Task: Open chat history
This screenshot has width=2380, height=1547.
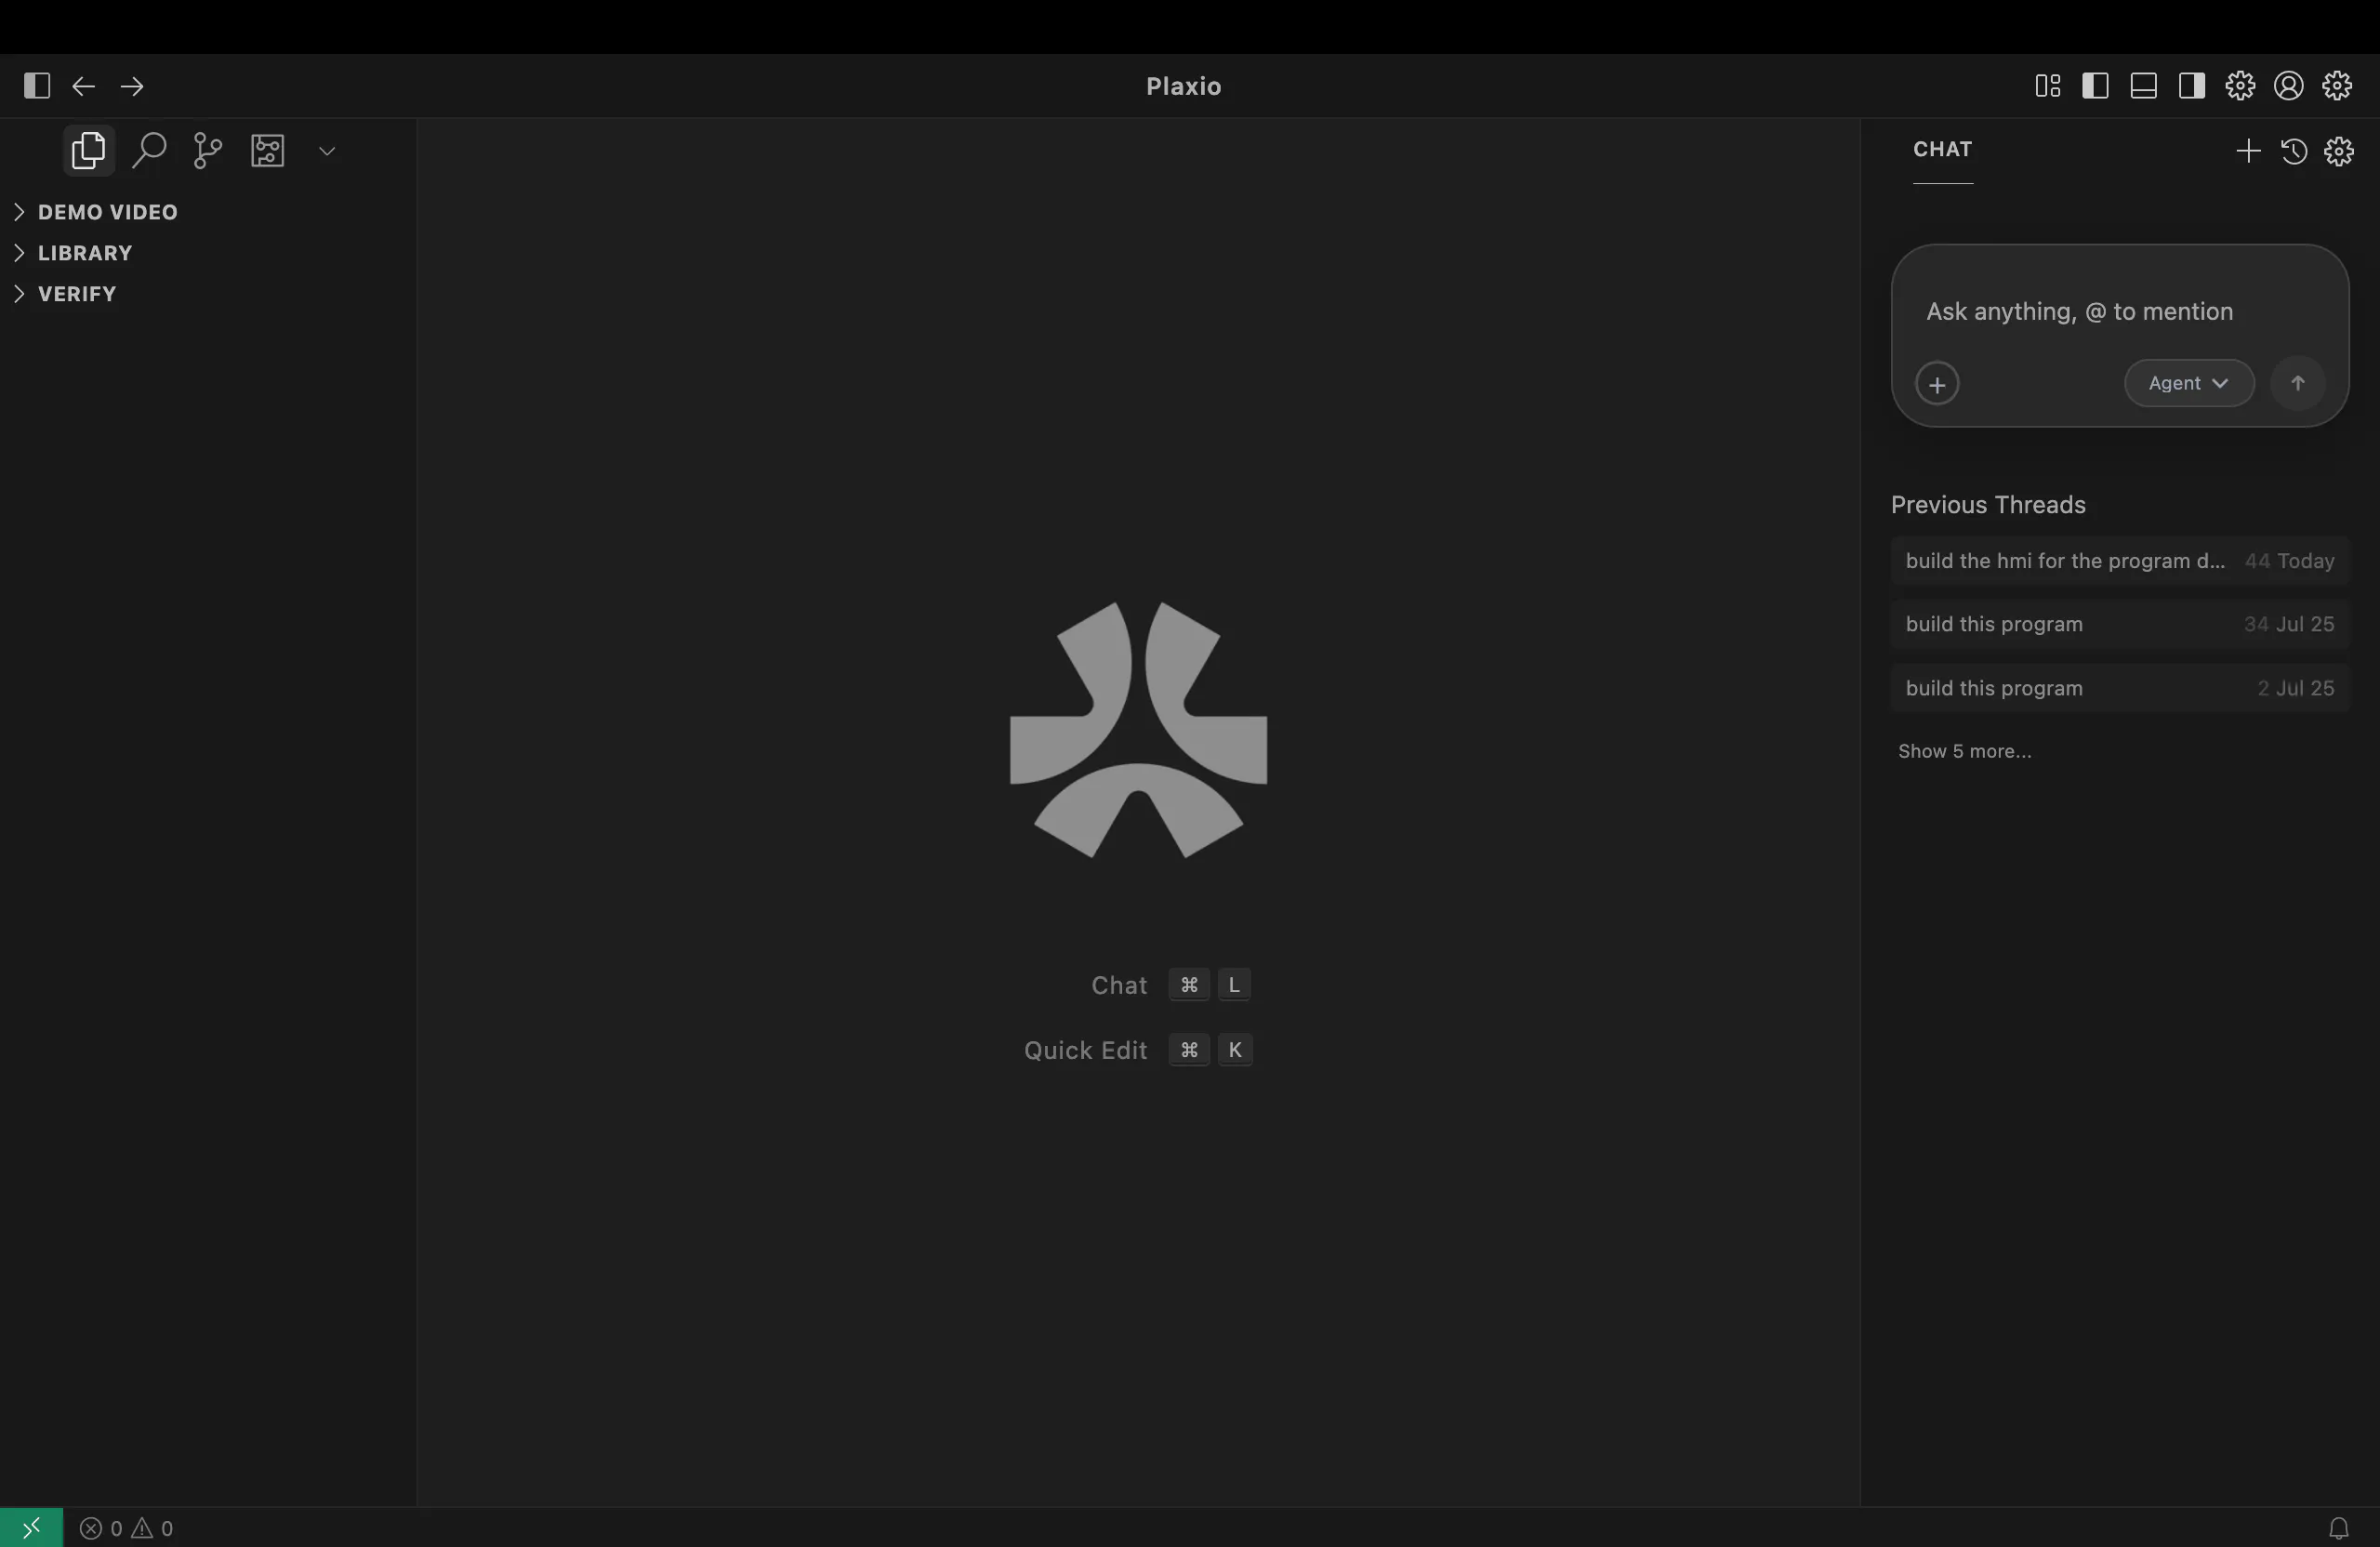Action: (2294, 151)
